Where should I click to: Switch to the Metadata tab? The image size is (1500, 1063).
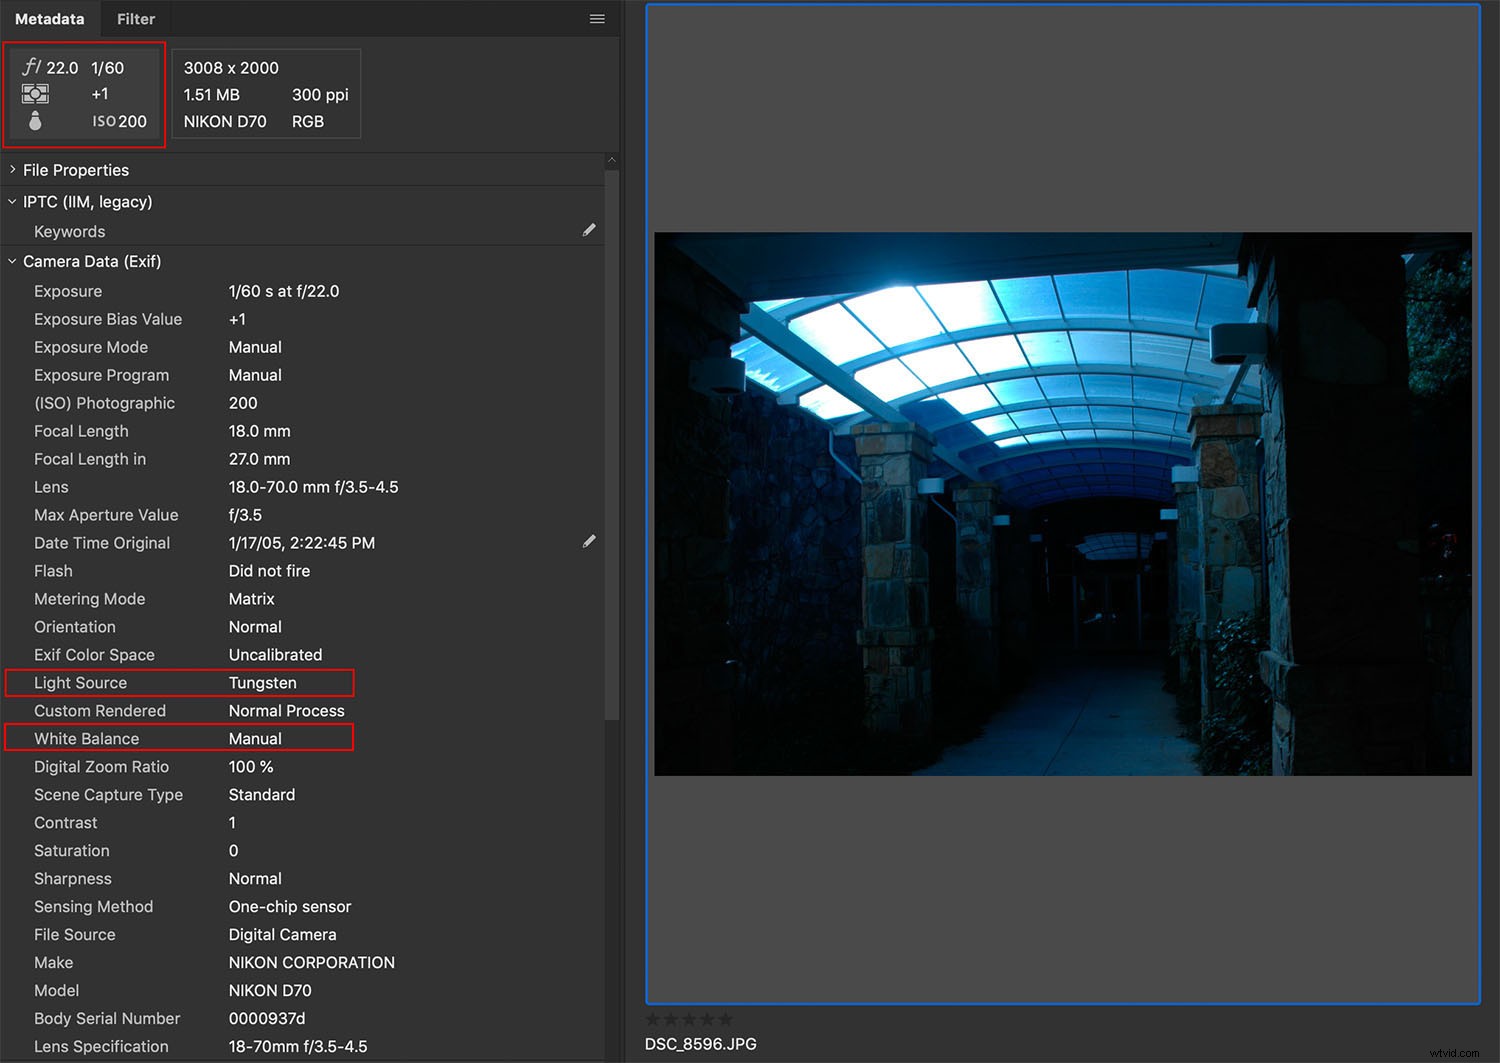(50, 19)
